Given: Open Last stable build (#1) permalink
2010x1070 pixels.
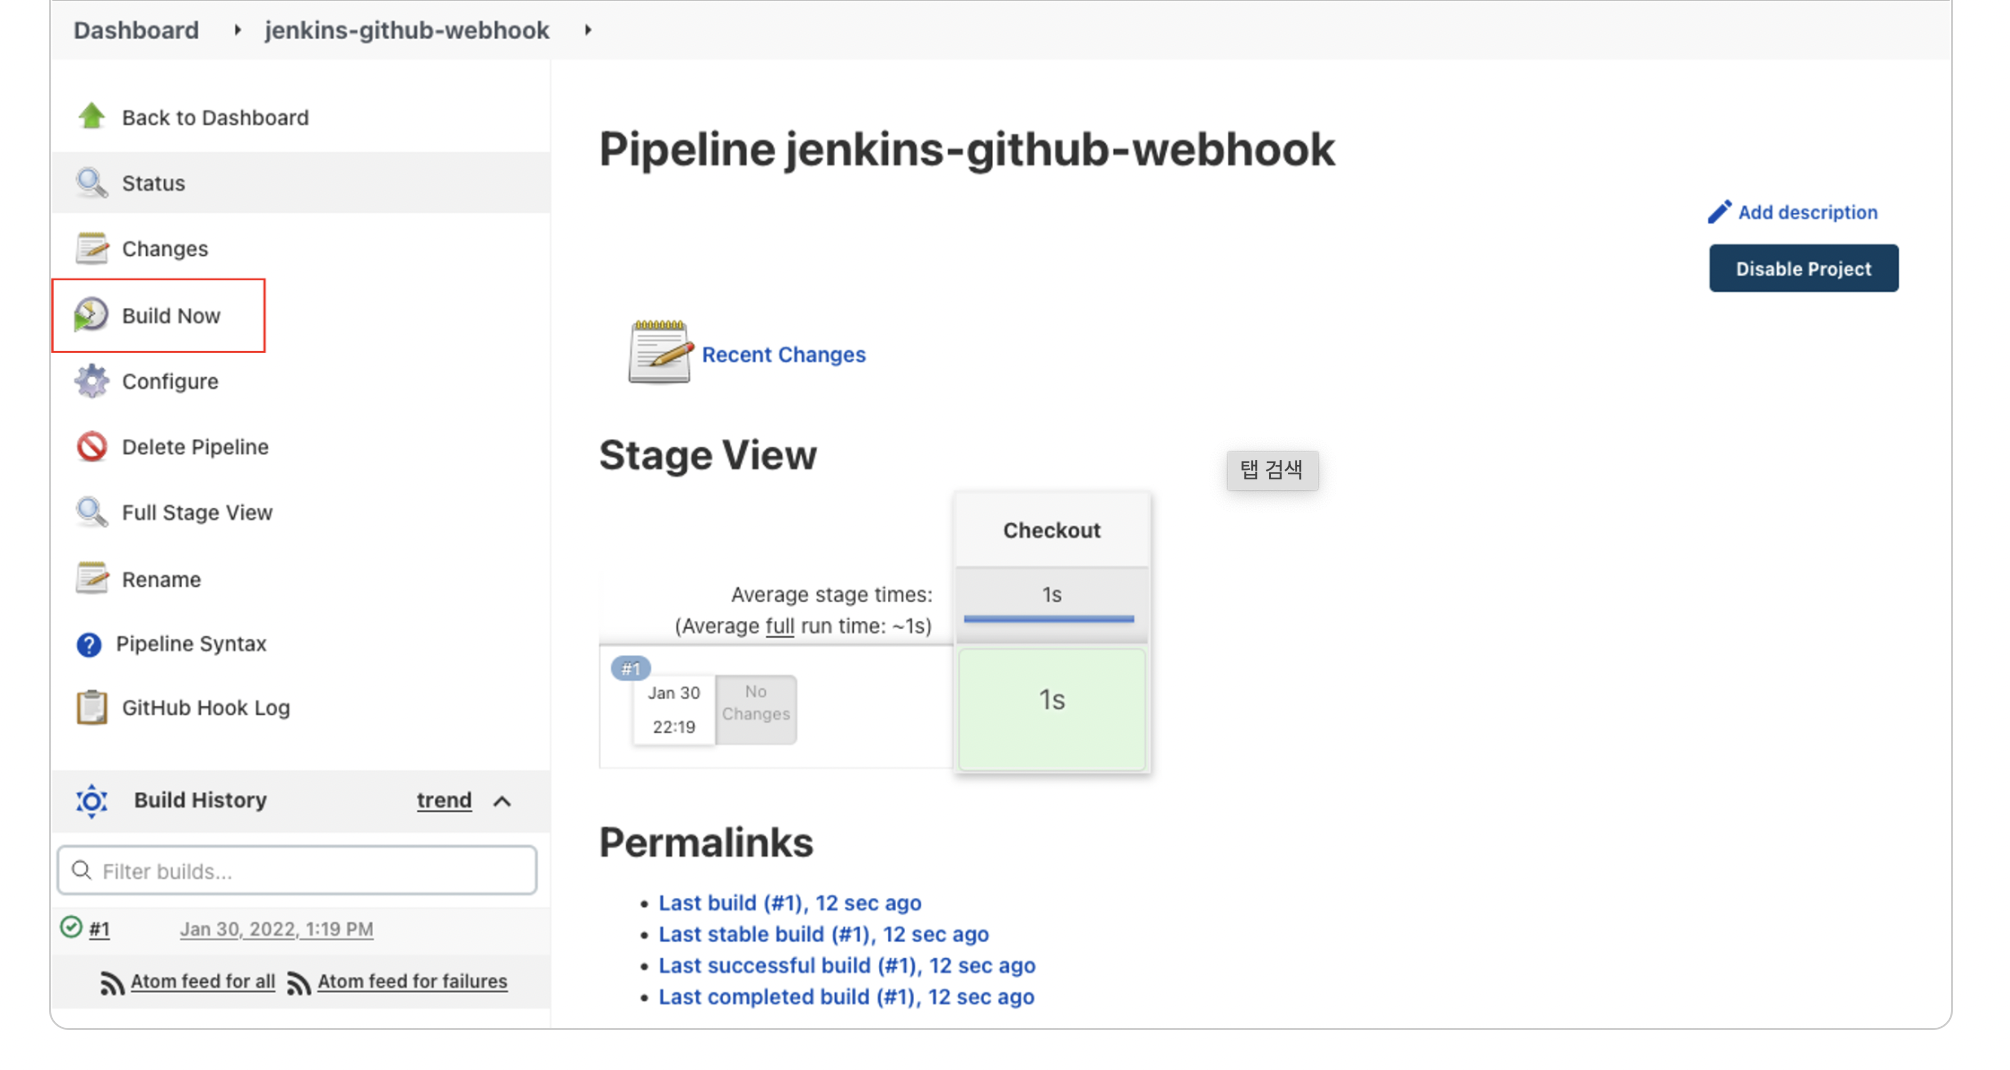Looking at the screenshot, I should 823,934.
